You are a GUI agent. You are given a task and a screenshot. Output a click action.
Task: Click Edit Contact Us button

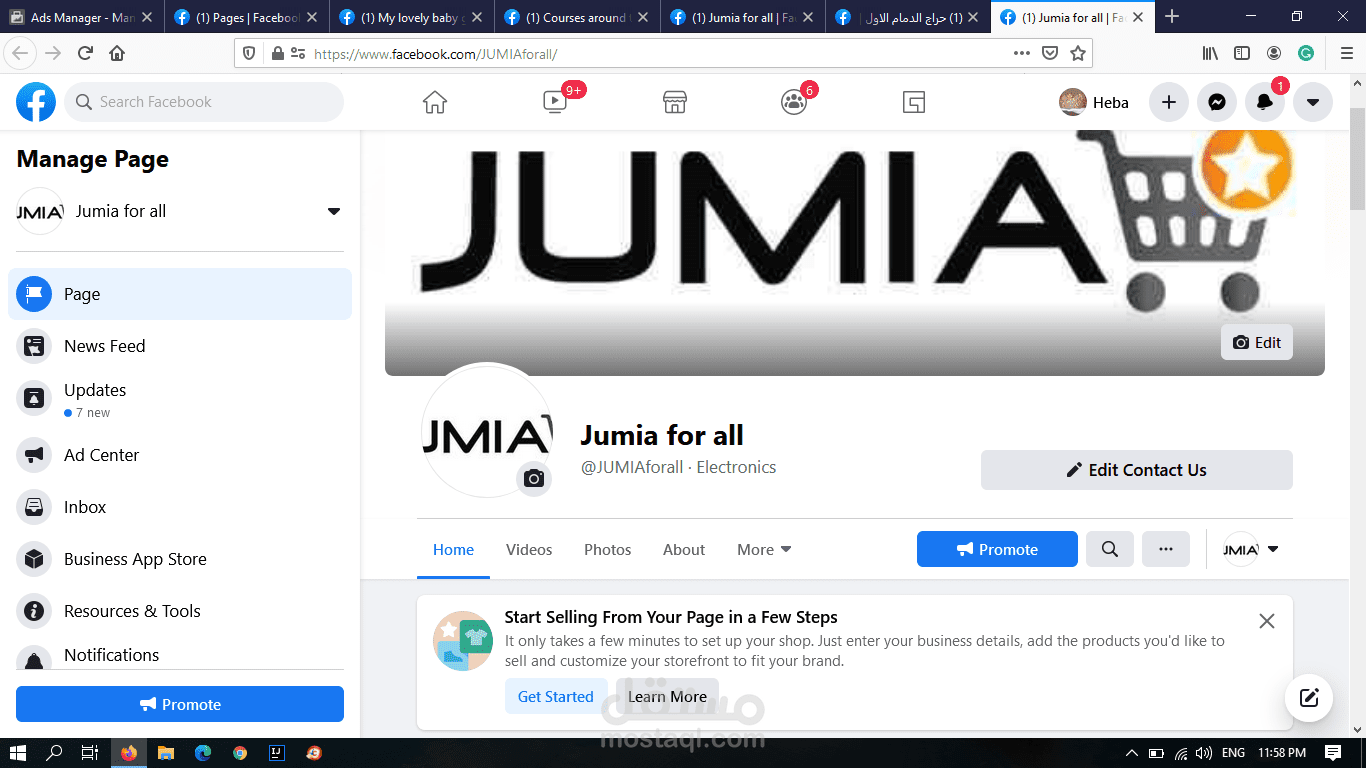coord(1136,470)
